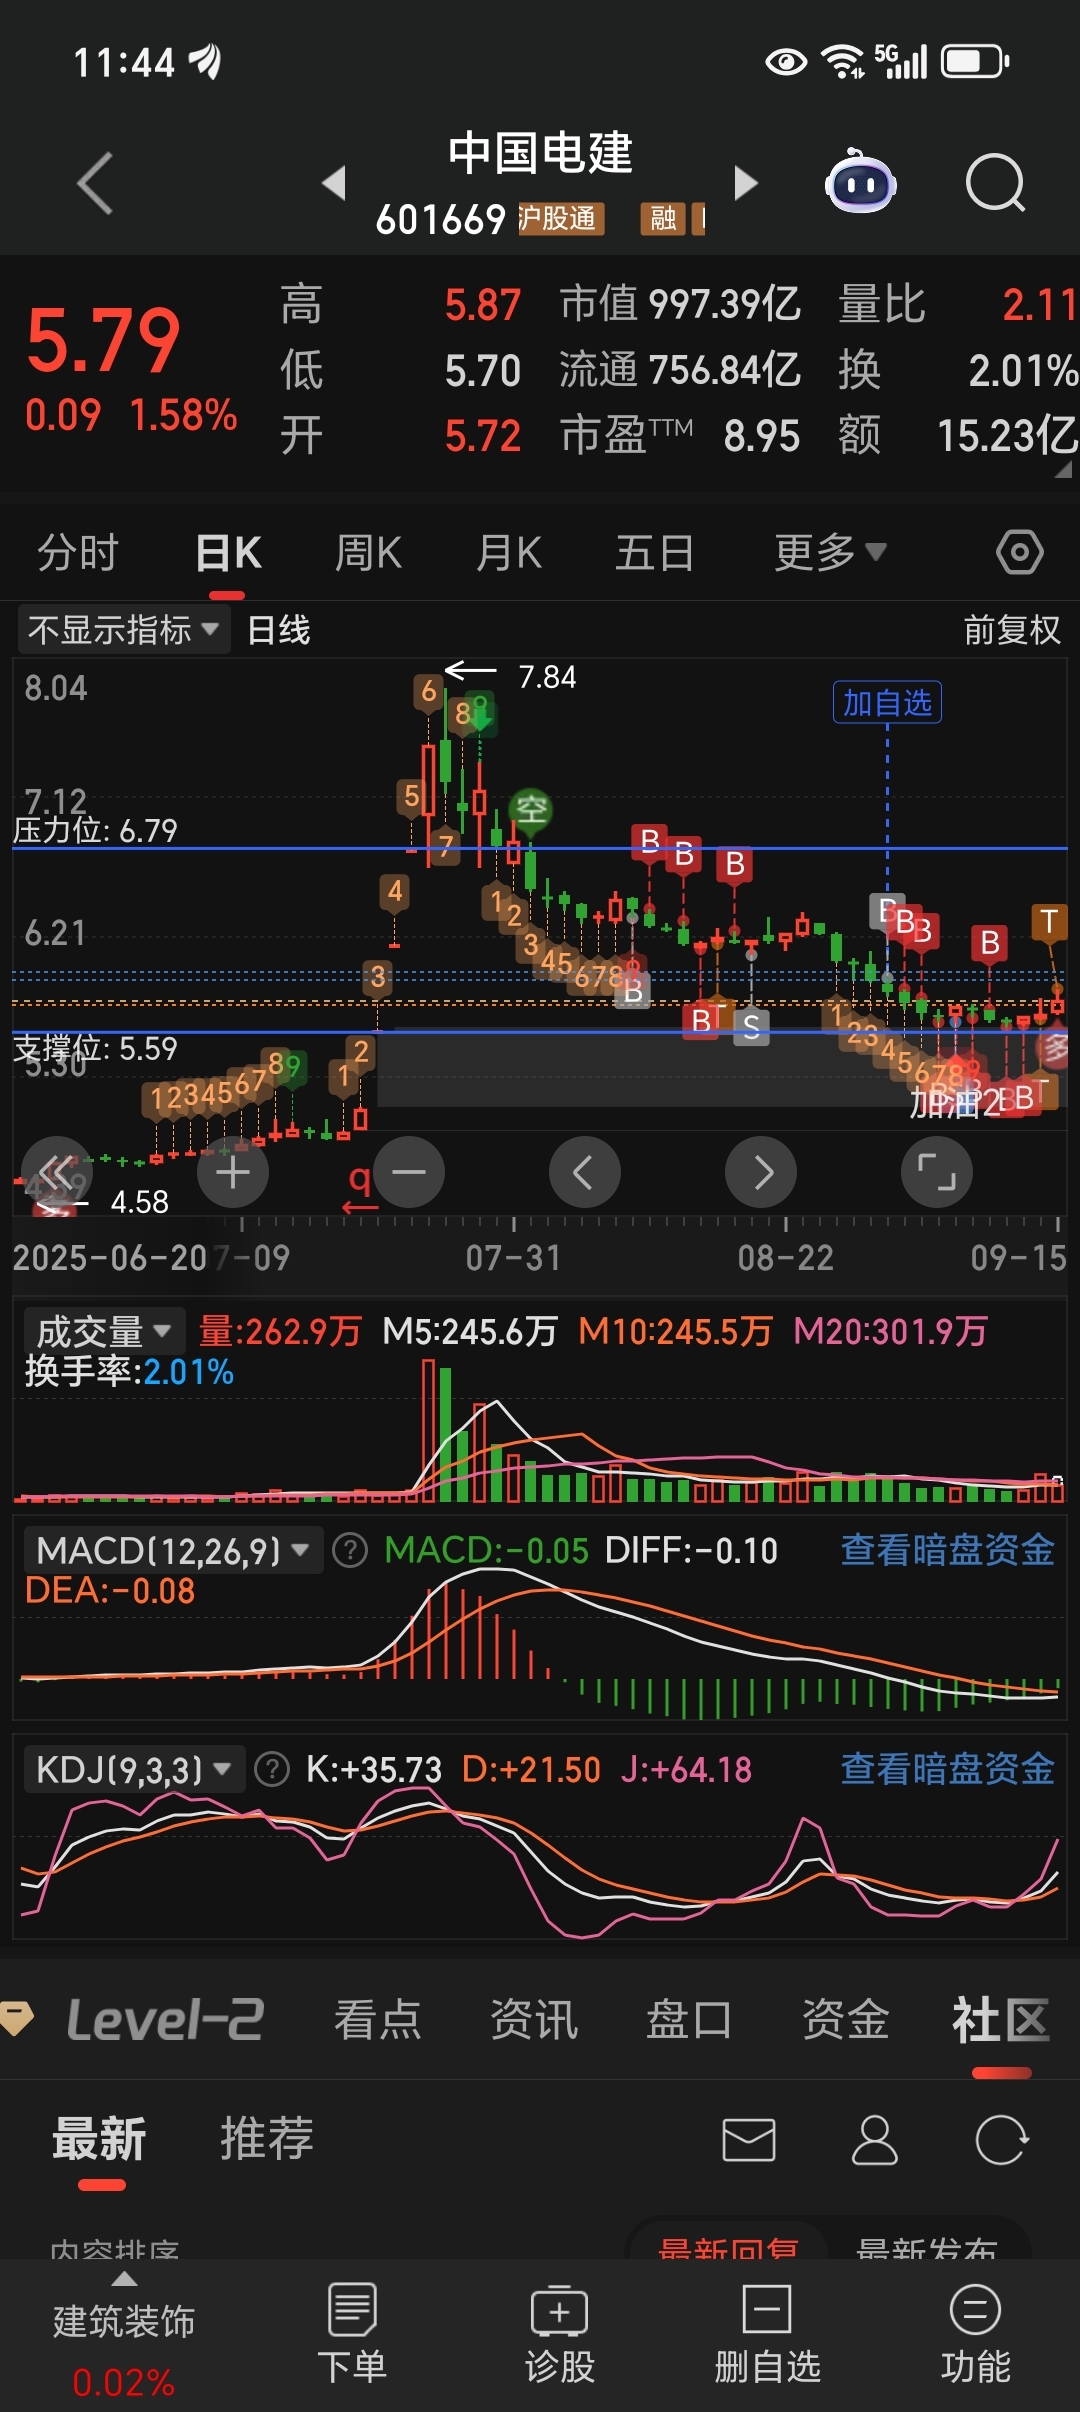Switch to next stock with right triangle

tap(746, 183)
